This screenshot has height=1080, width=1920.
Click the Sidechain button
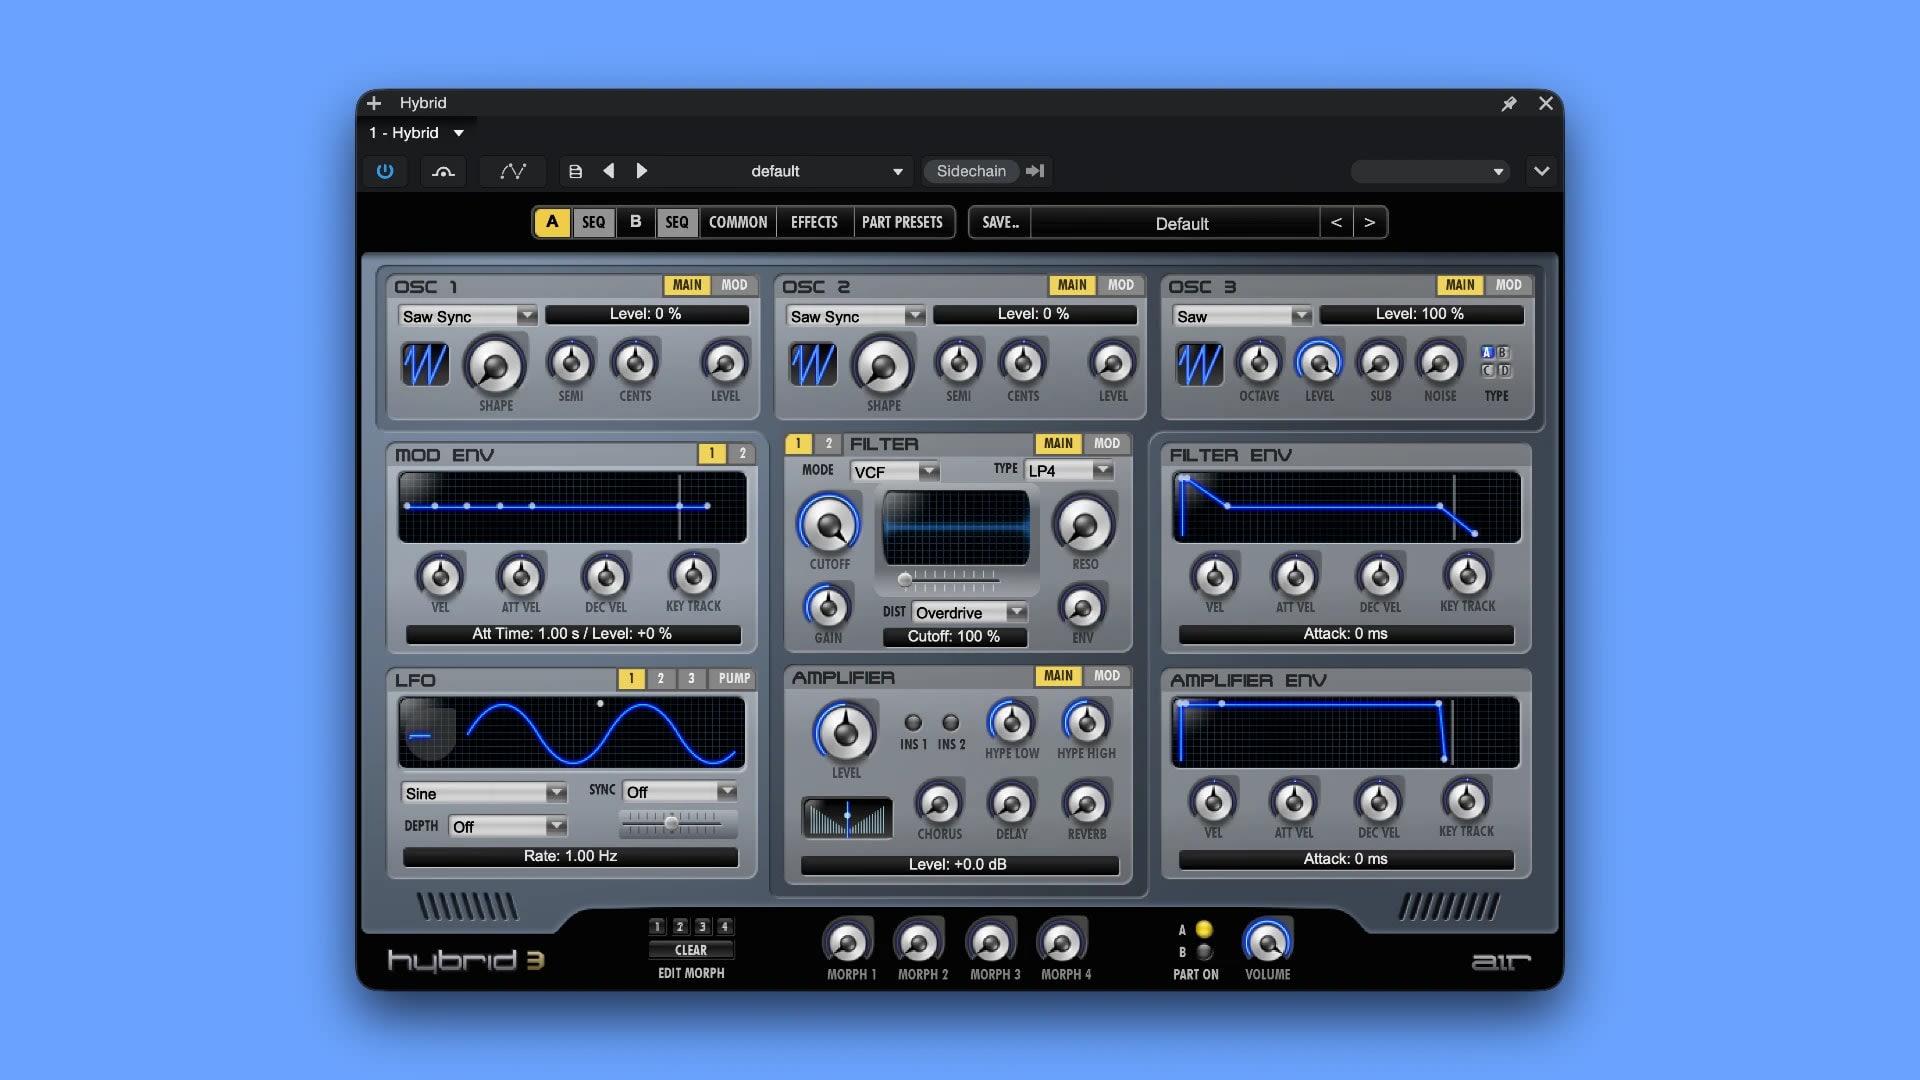(x=971, y=171)
